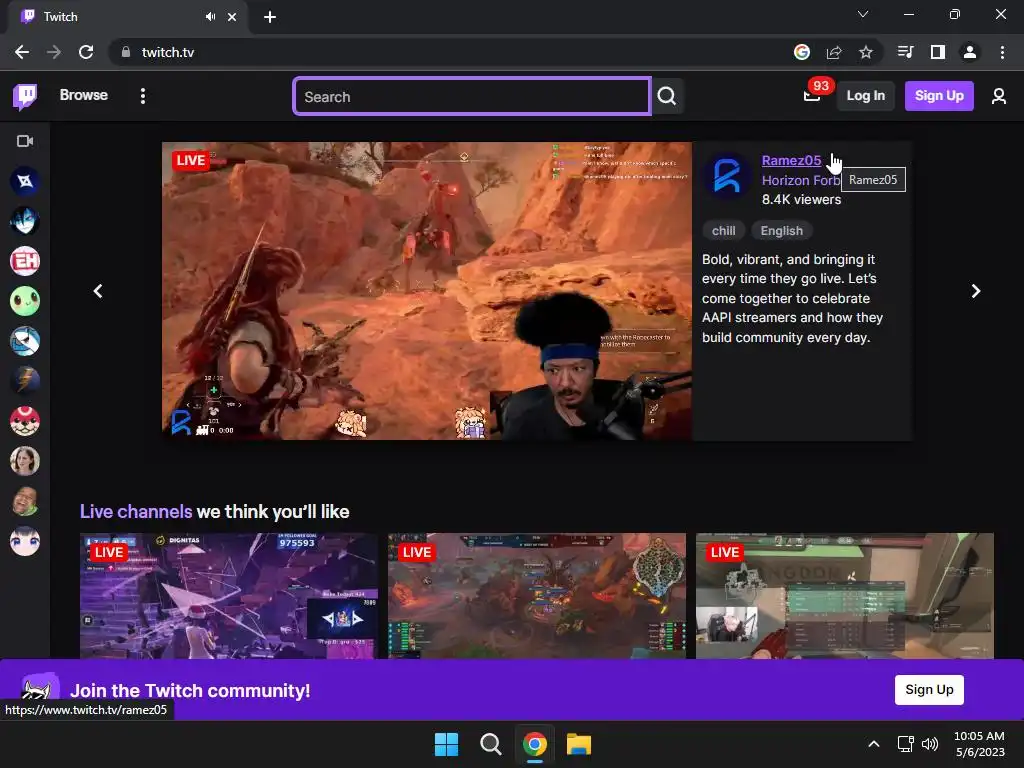Open the woman portrait sidebar channel avatar
The height and width of the screenshot is (768, 1024).
click(x=25, y=461)
